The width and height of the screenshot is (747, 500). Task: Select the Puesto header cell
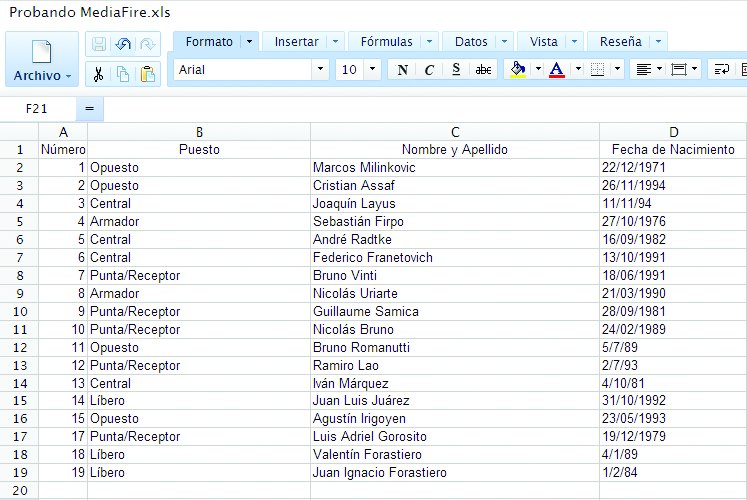point(199,150)
